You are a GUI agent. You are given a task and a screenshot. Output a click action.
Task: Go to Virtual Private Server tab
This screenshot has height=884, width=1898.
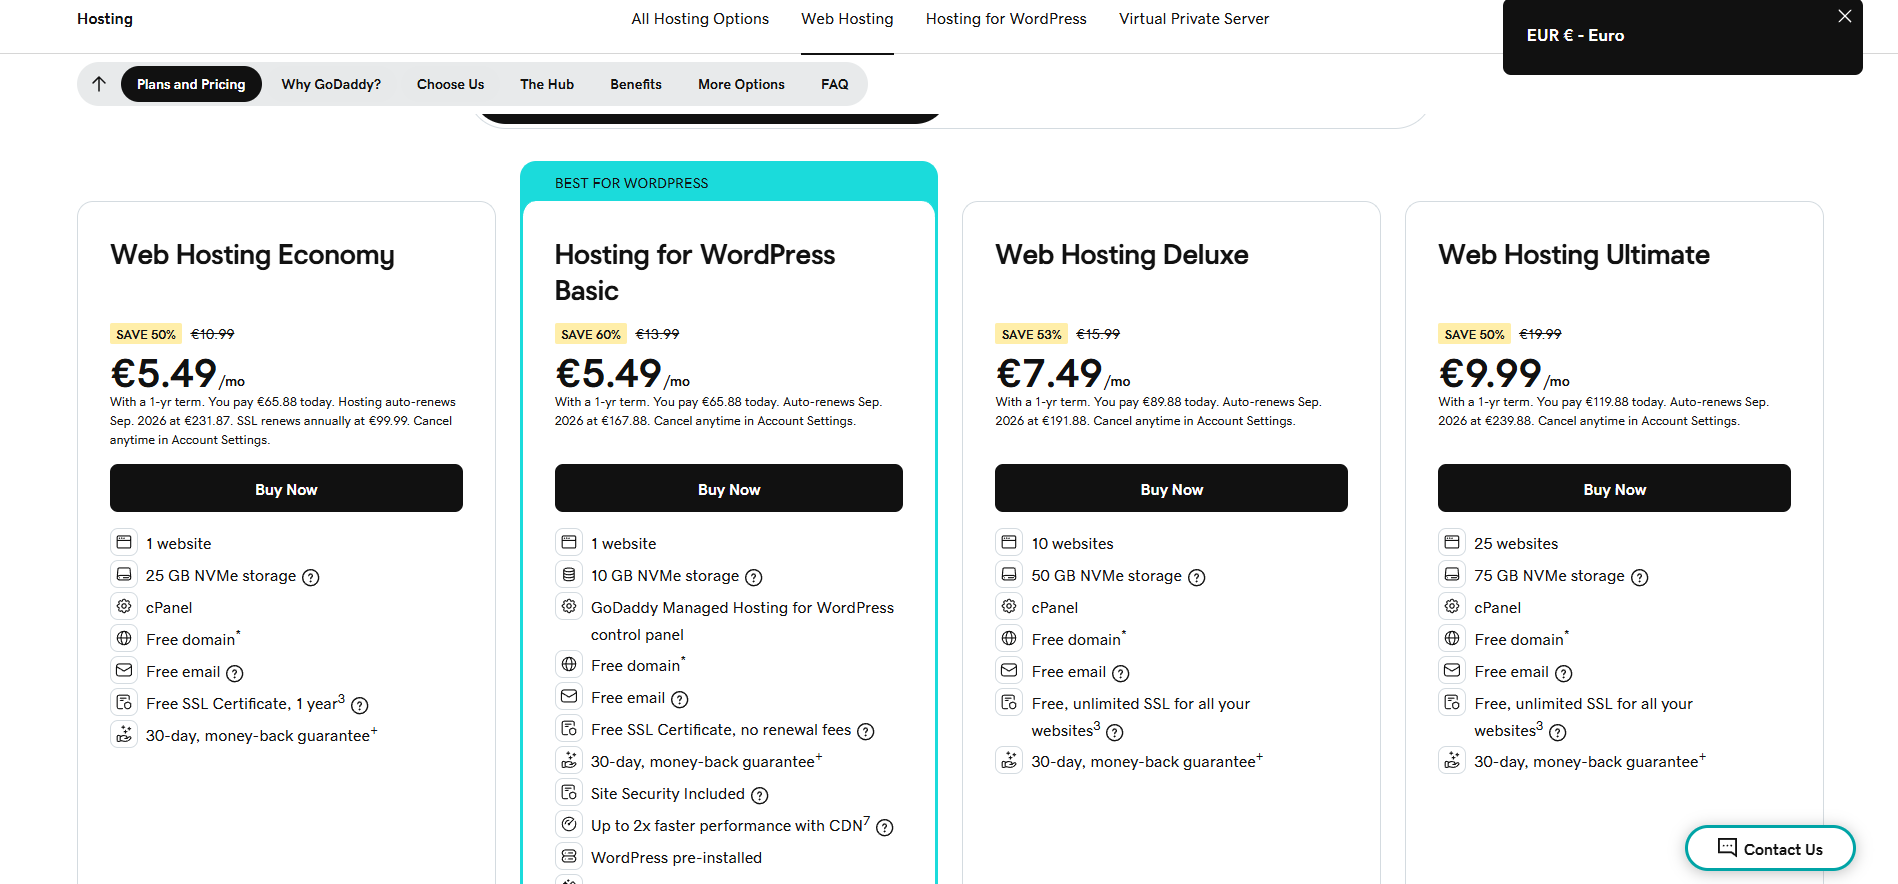(1193, 19)
